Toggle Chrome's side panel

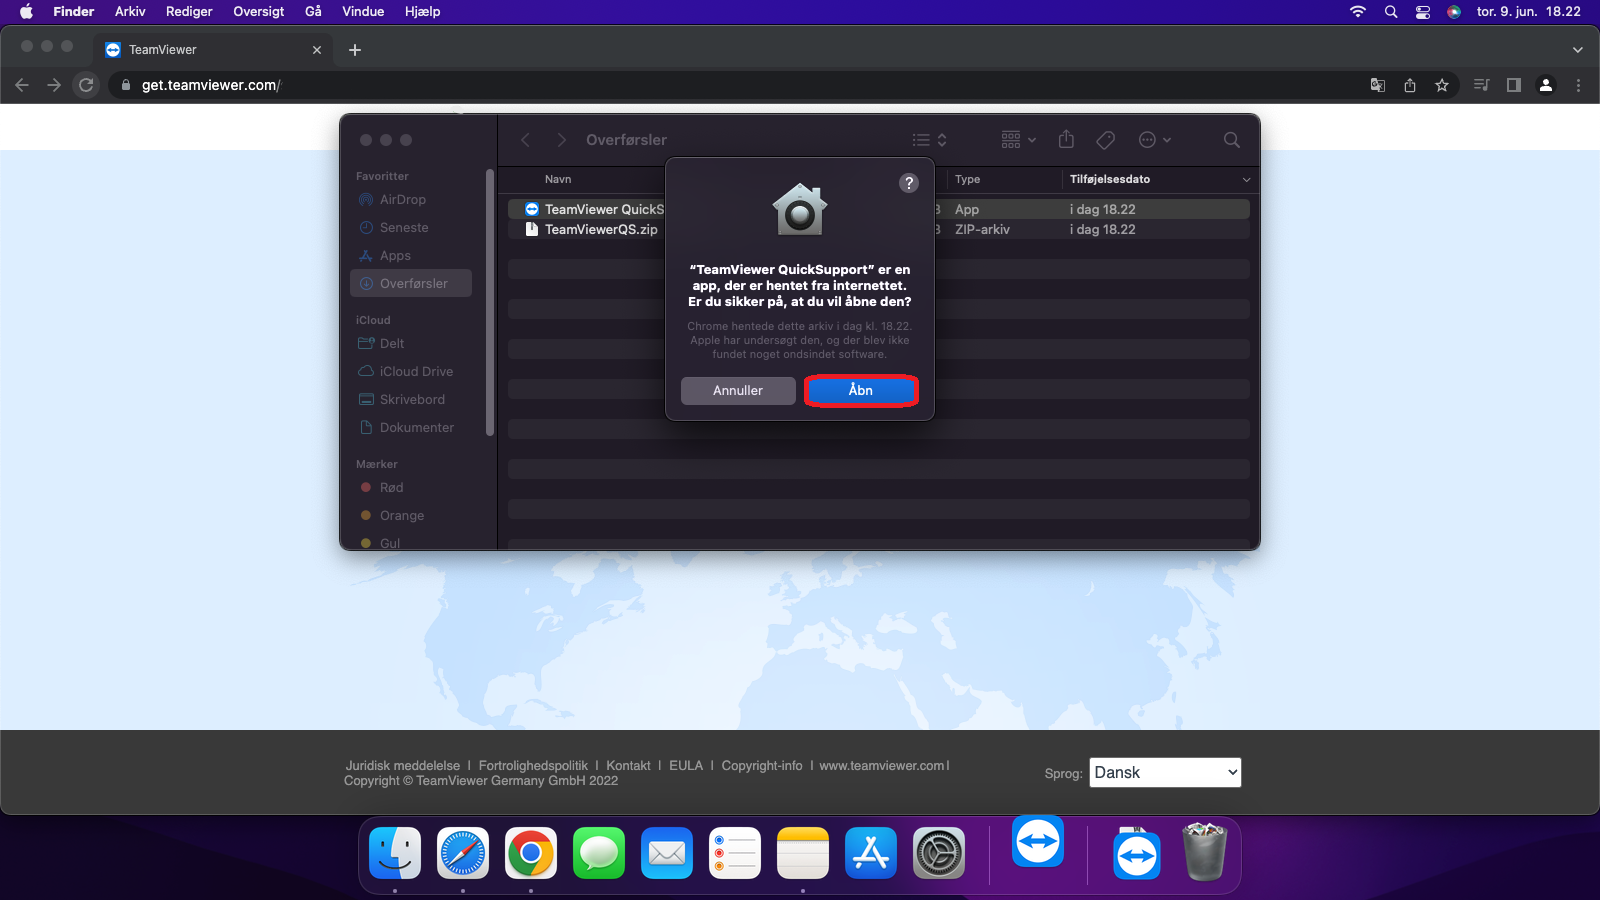[x=1514, y=85]
